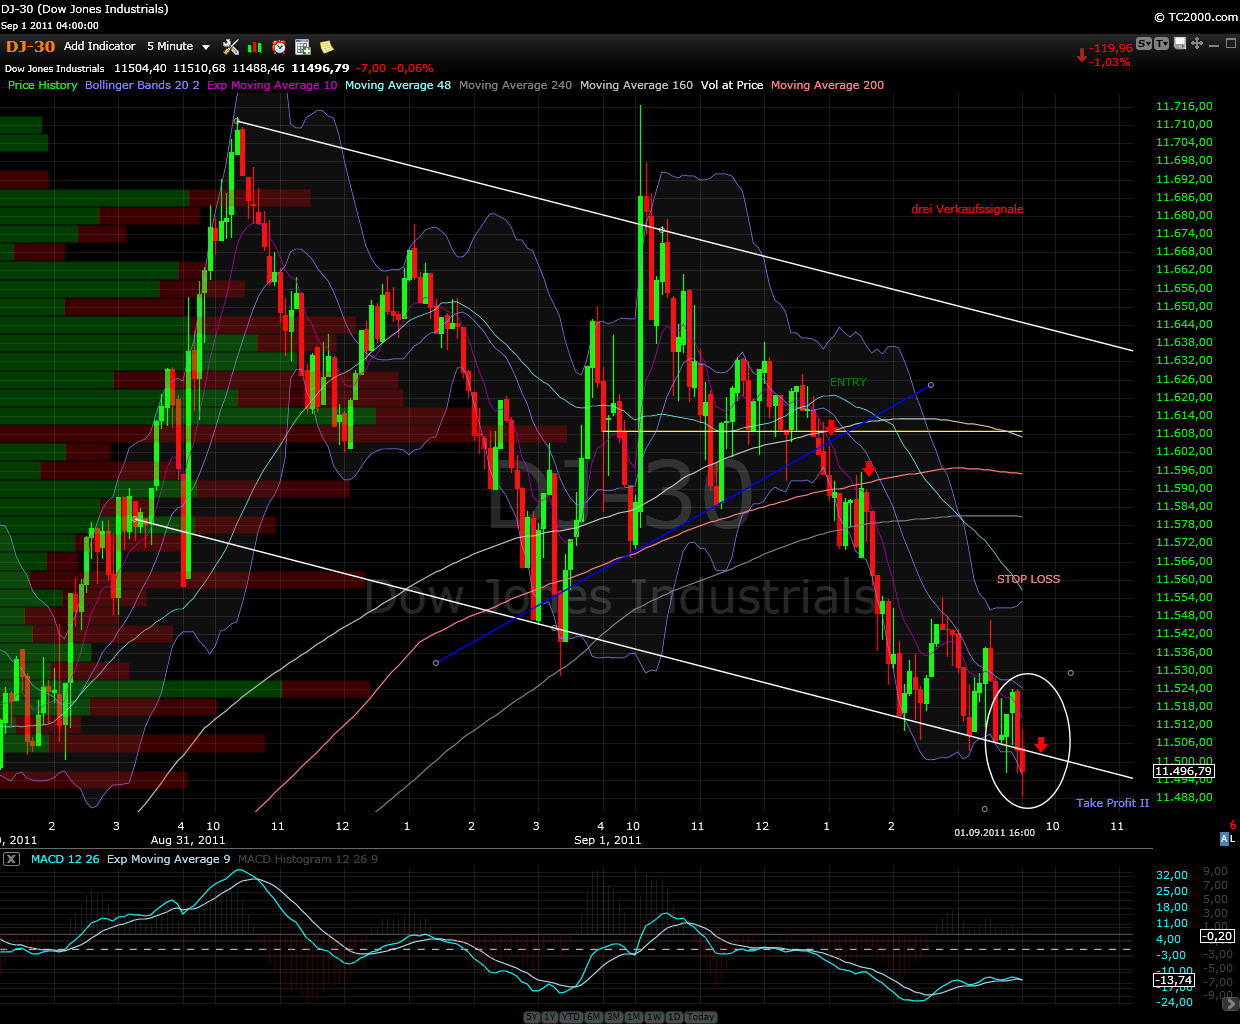Select the bar chart style icon

coord(254,47)
